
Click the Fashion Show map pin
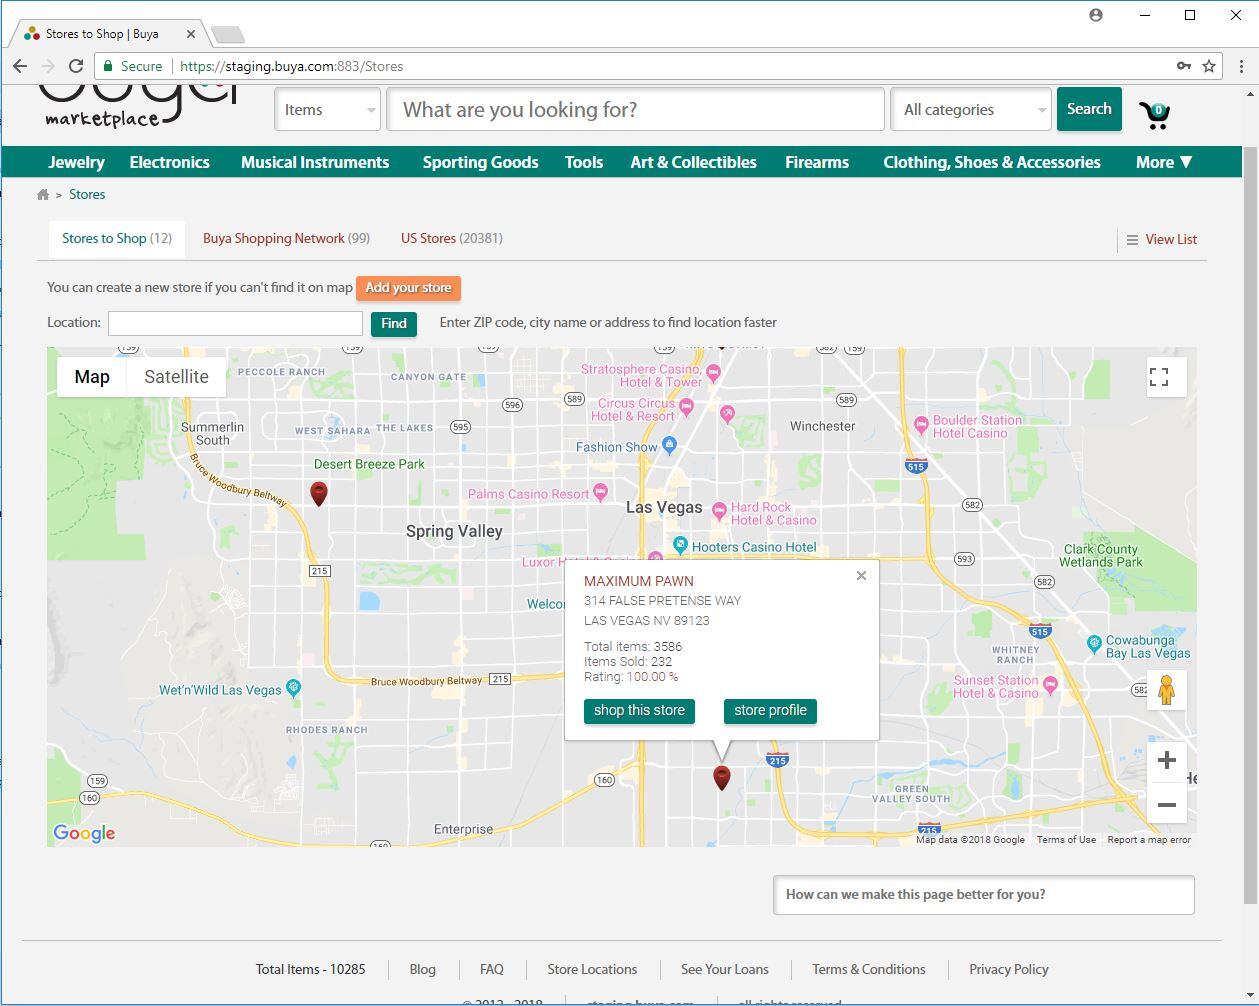[669, 444]
